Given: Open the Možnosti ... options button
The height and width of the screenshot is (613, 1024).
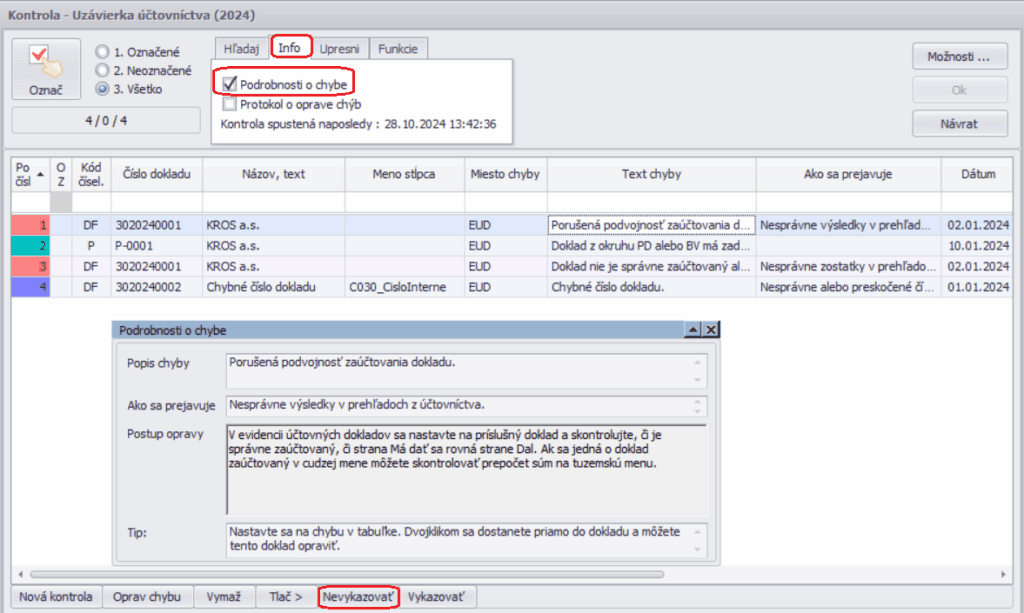Looking at the screenshot, I should pos(959,56).
